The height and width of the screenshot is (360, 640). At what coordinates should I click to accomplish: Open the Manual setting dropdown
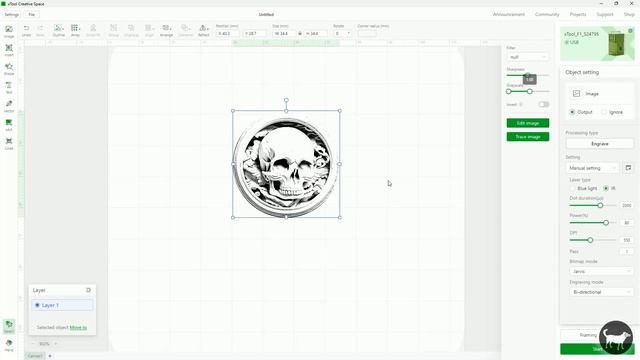point(593,168)
